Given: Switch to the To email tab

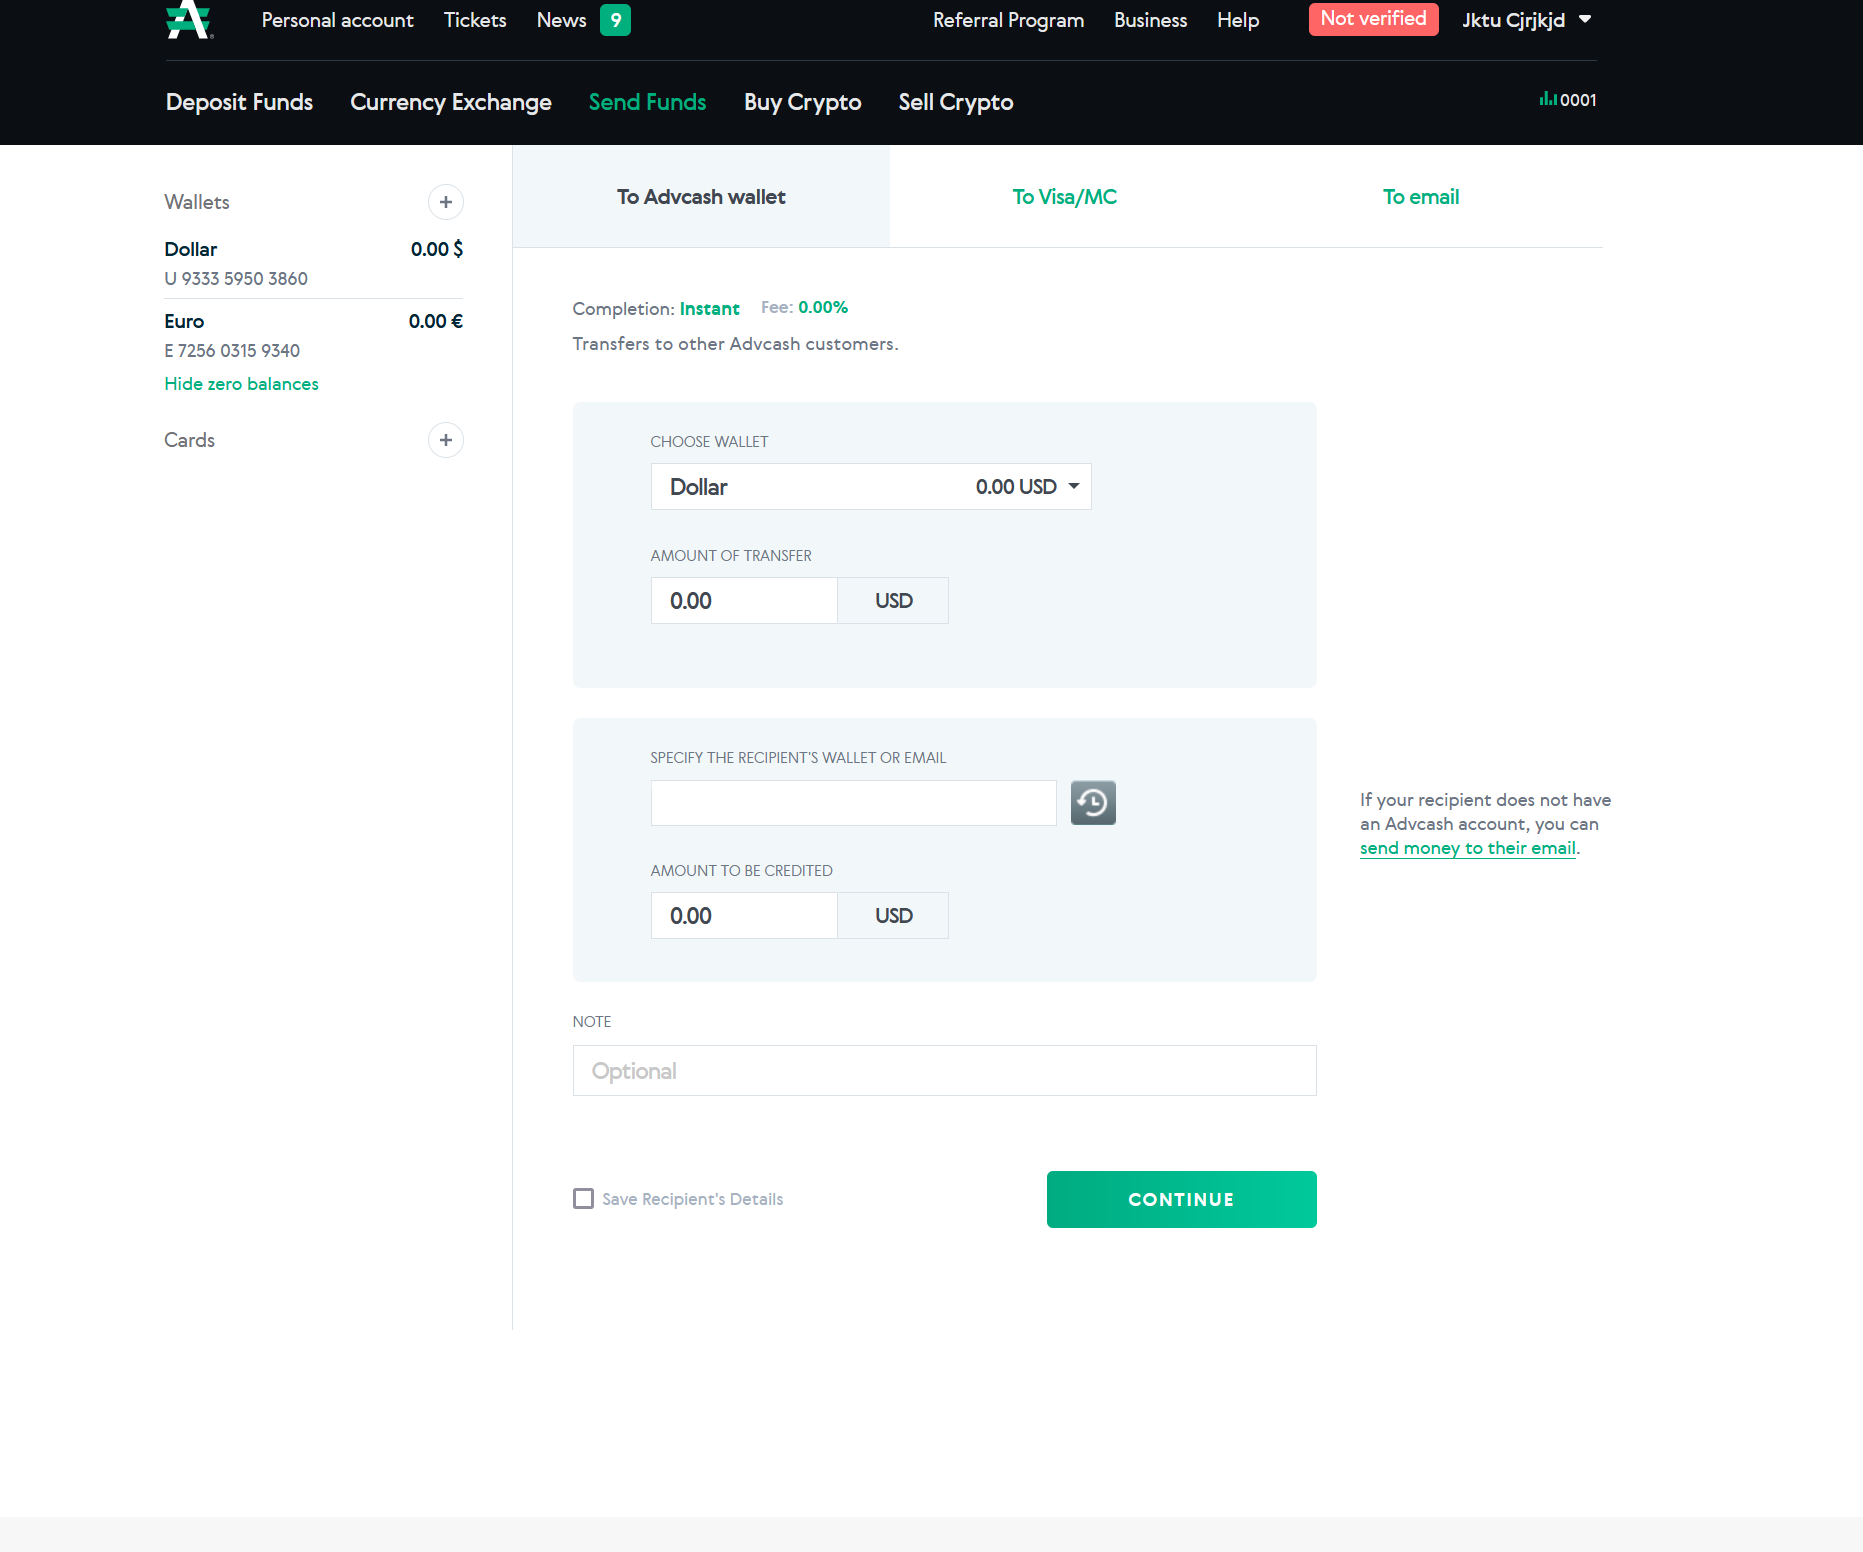Looking at the screenshot, I should 1421,197.
